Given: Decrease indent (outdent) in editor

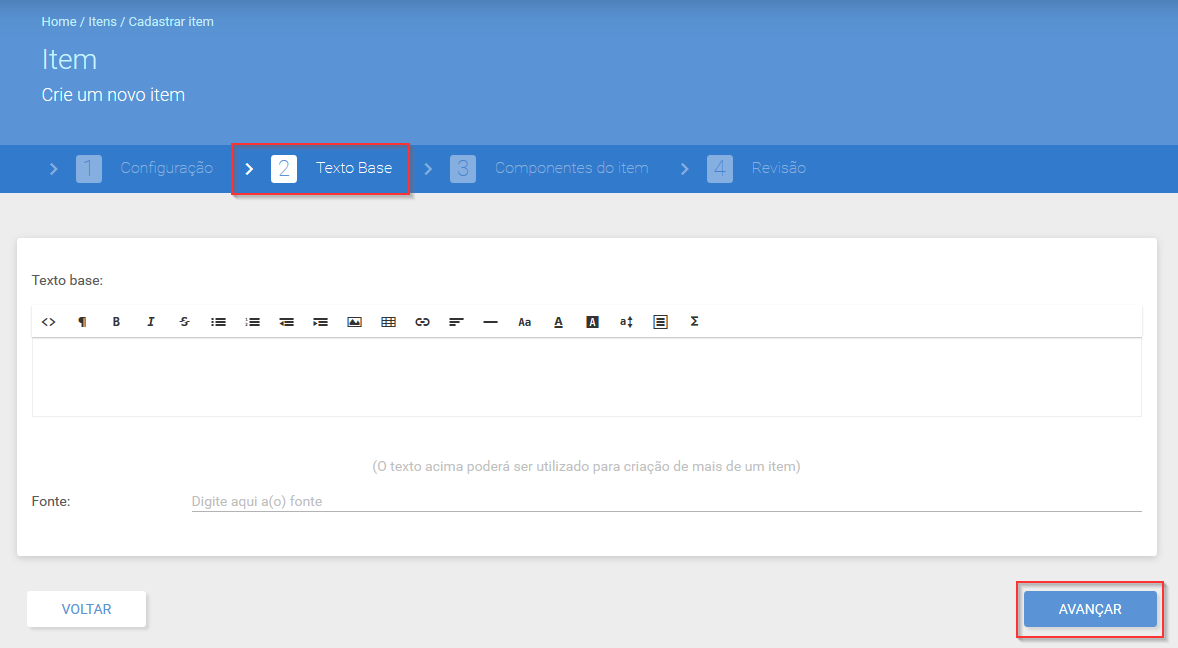Looking at the screenshot, I should click(x=286, y=322).
